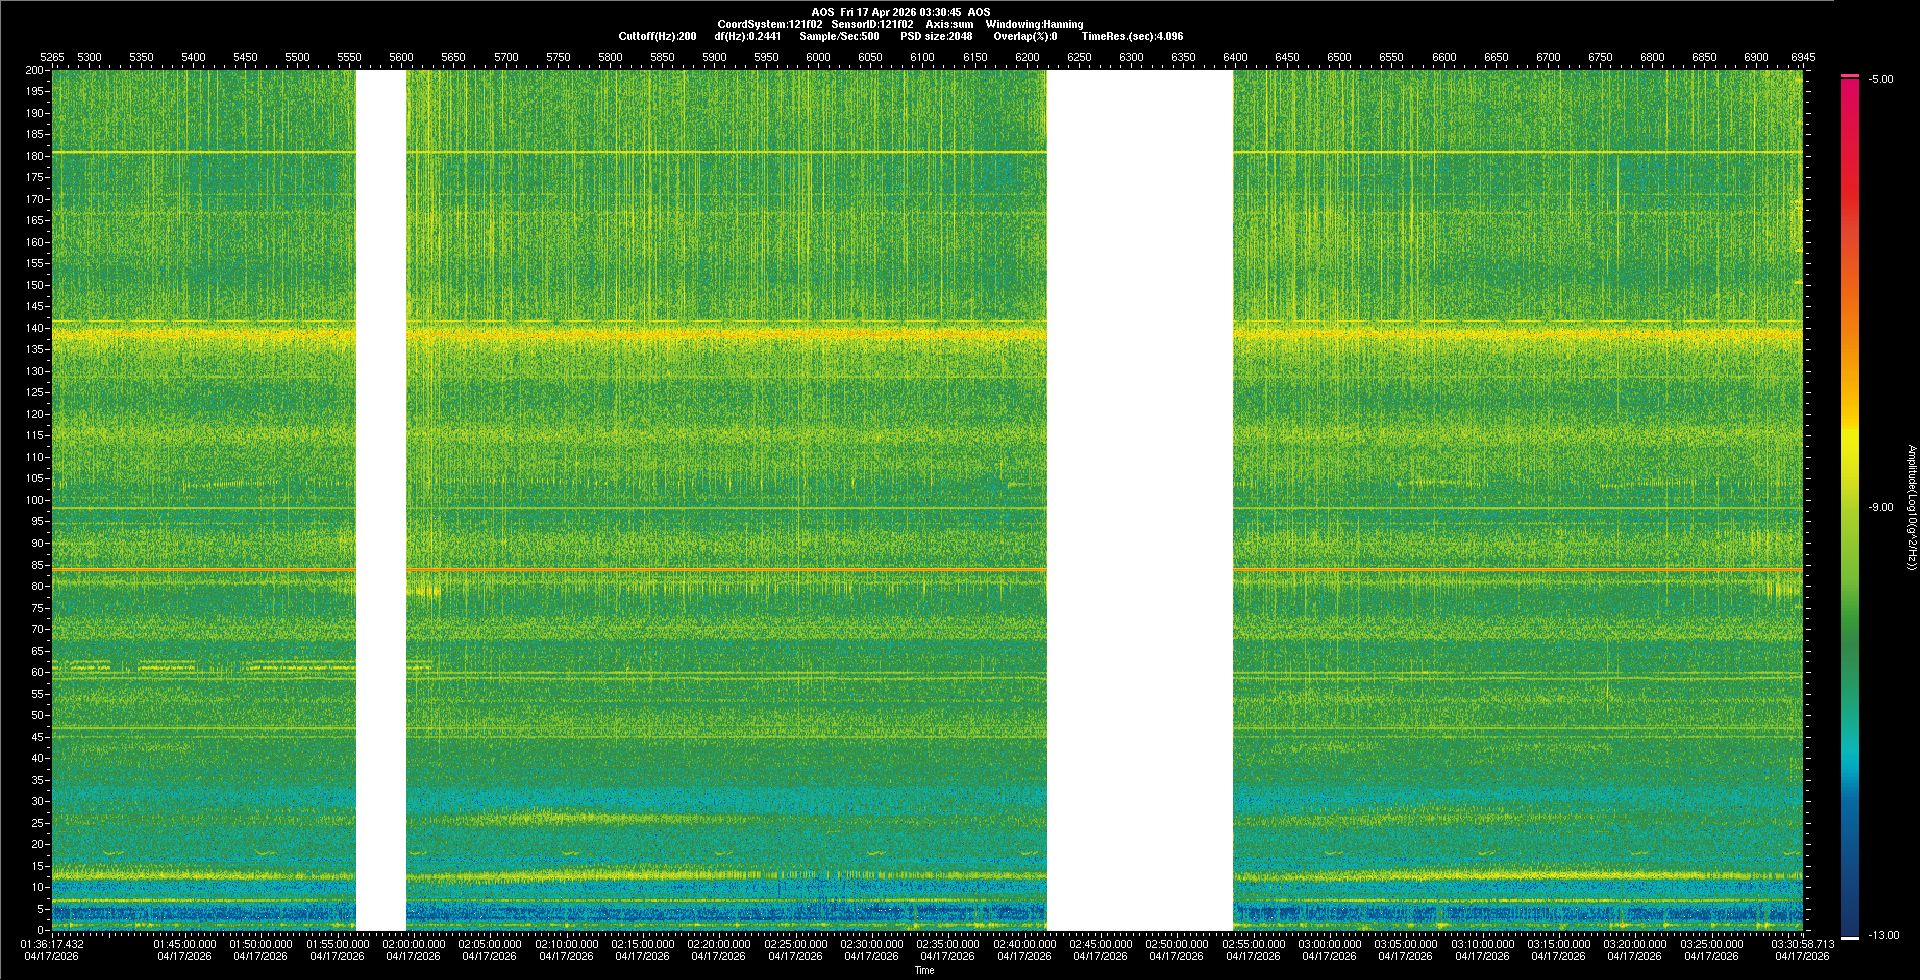Click the 02:00:00.000 time axis label
This screenshot has width=1920, height=980.
pyautogui.click(x=413, y=944)
